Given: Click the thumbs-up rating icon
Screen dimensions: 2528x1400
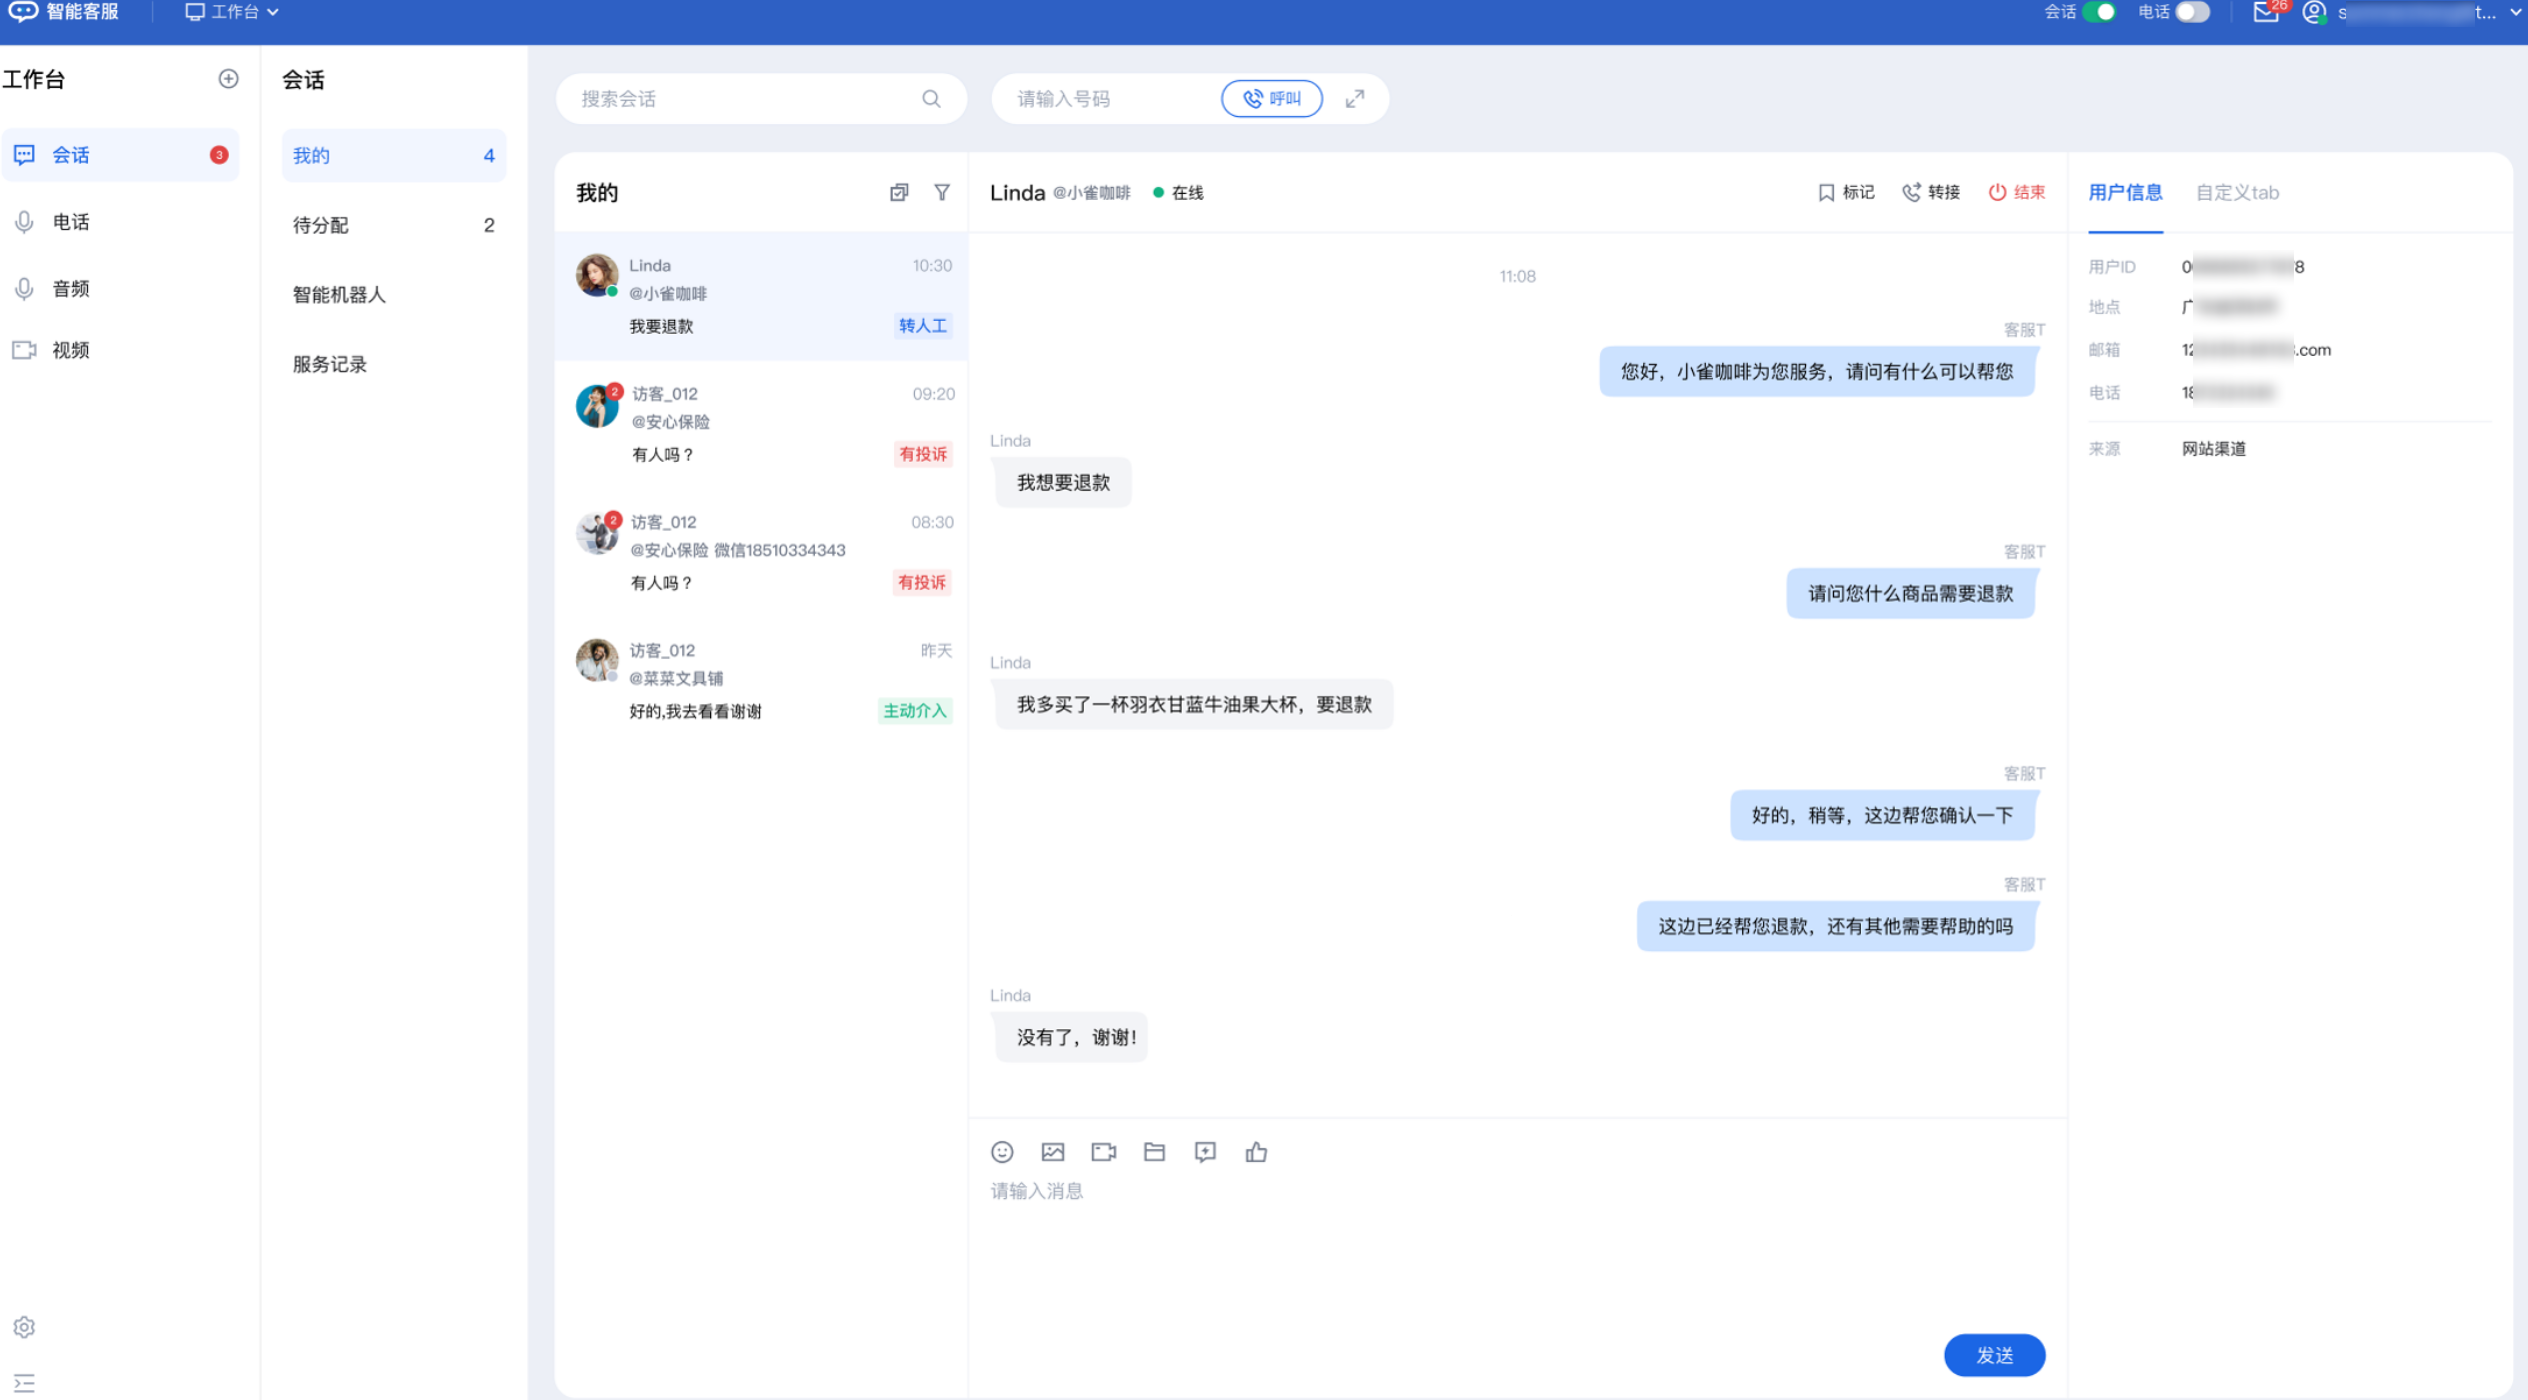Looking at the screenshot, I should (1256, 1152).
